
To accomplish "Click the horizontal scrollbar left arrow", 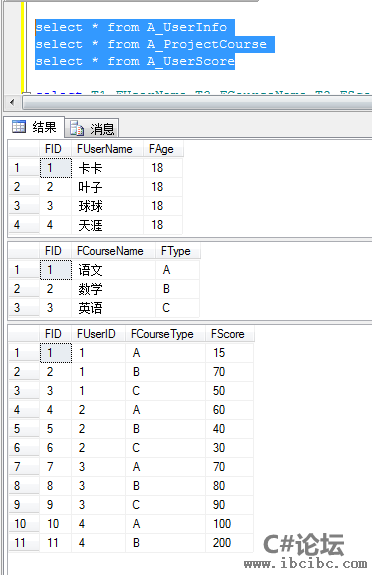I will pos(12,102).
